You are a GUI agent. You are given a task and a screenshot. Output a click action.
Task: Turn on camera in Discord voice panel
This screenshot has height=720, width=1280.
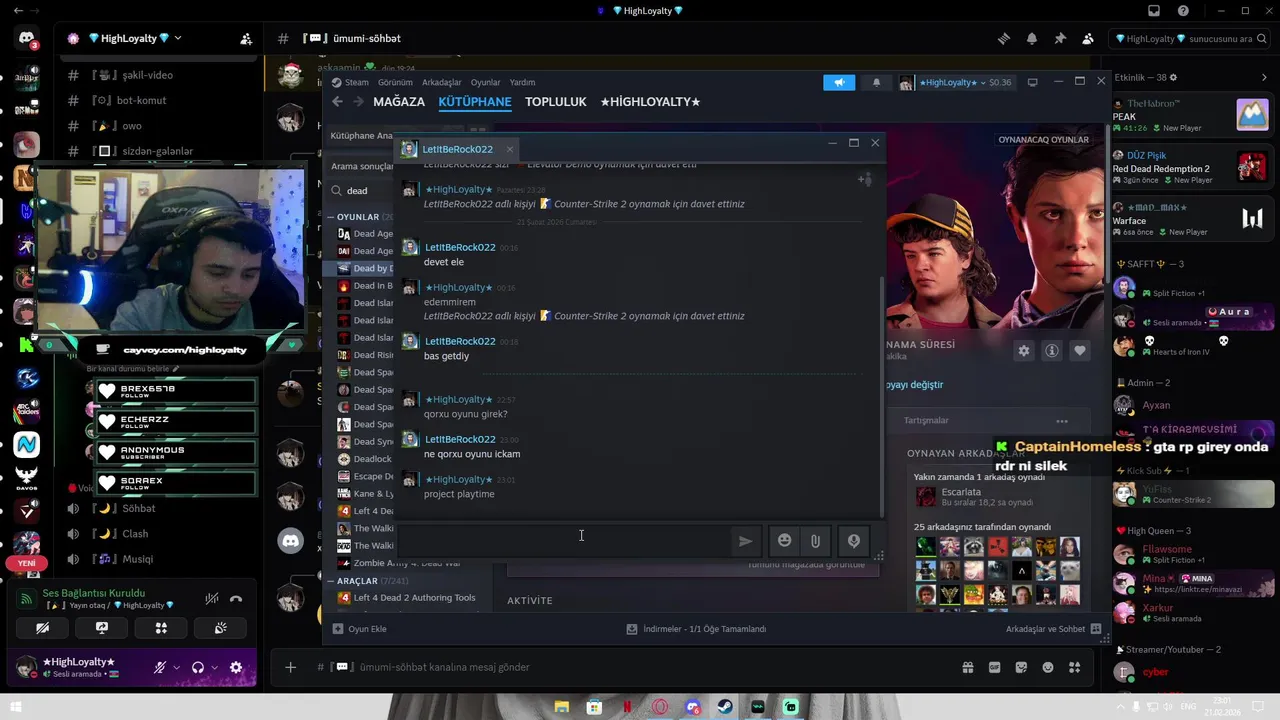click(x=42, y=628)
